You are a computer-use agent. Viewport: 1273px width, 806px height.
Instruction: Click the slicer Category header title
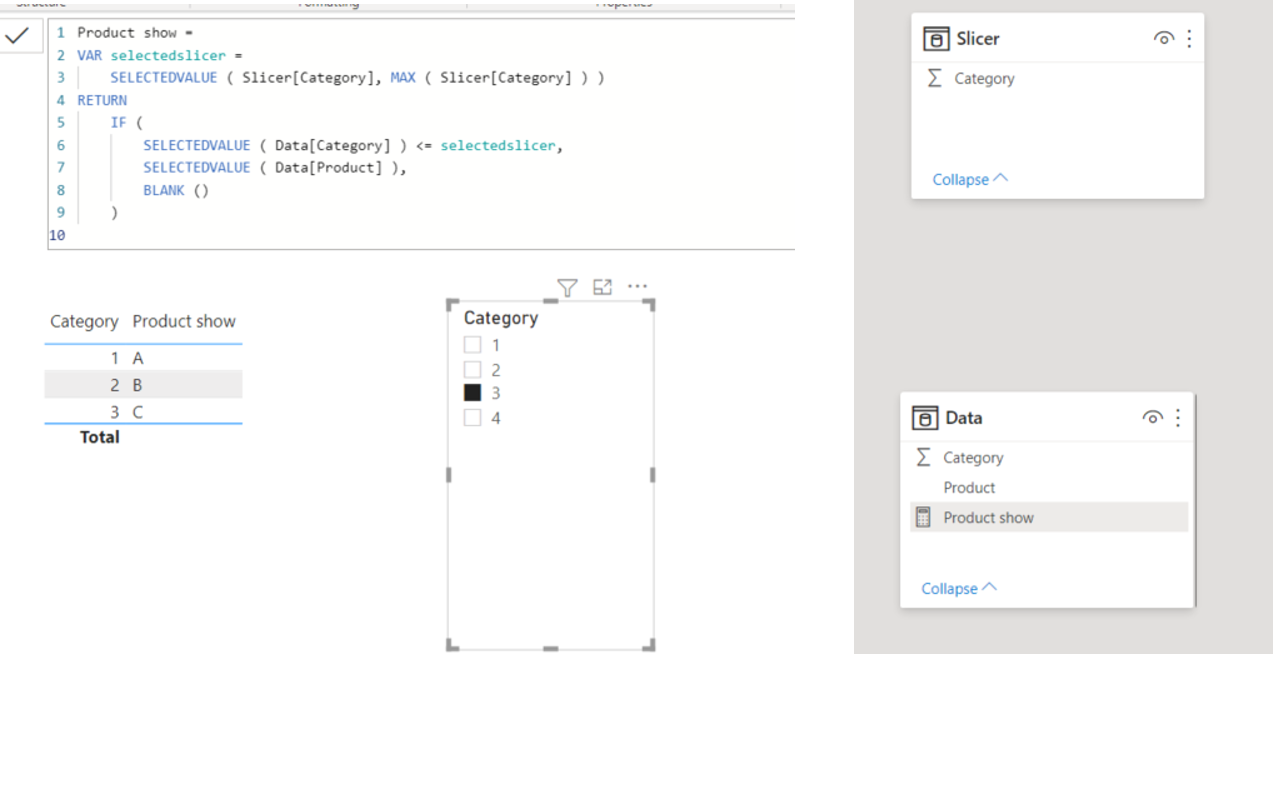501,318
